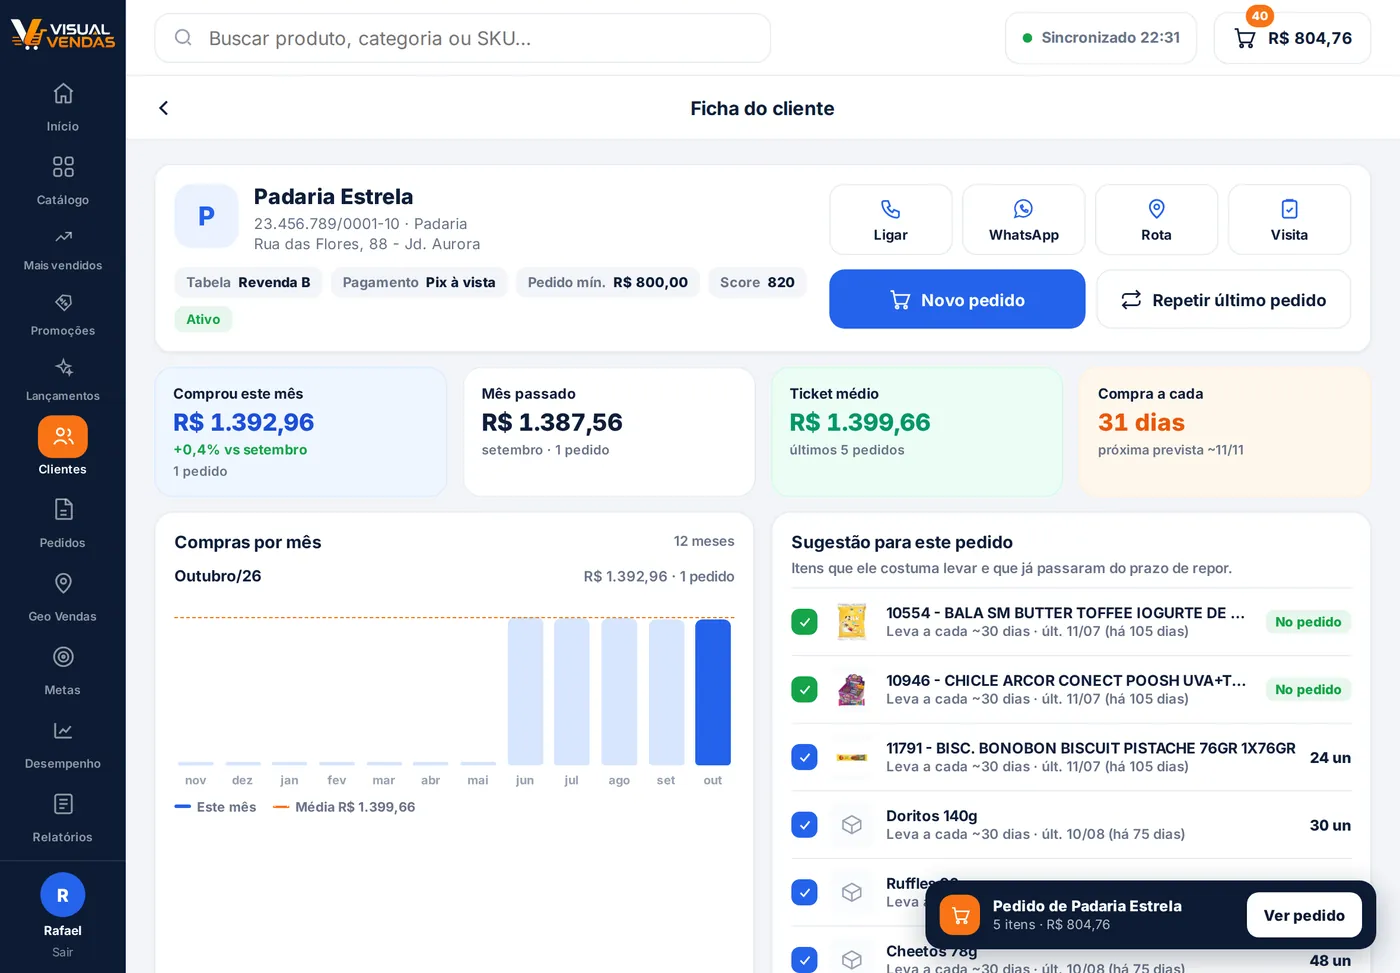Open the Início home icon

tap(63, 93)
